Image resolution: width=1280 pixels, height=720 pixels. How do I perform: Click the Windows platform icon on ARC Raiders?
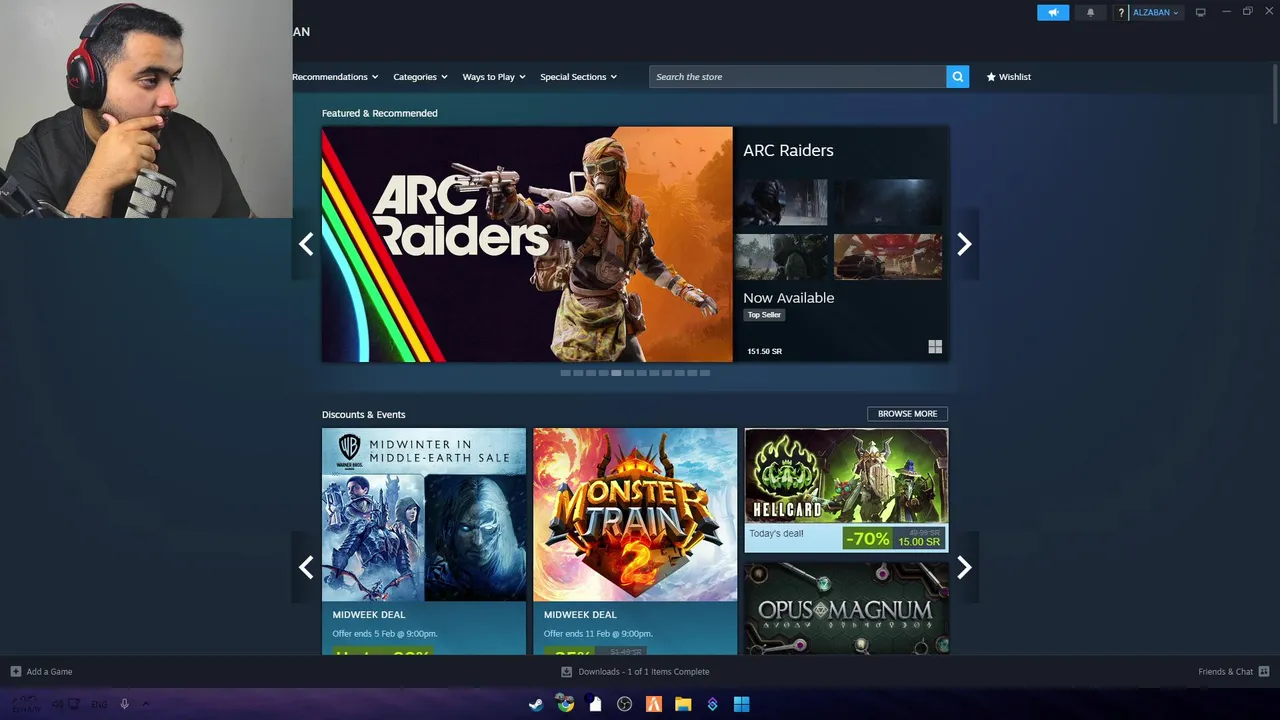click(x=935, y=347)
